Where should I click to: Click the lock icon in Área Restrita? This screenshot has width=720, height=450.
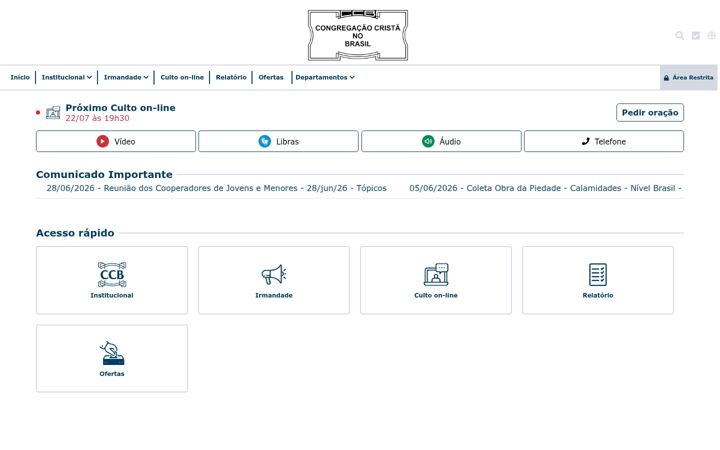point(666,78)
